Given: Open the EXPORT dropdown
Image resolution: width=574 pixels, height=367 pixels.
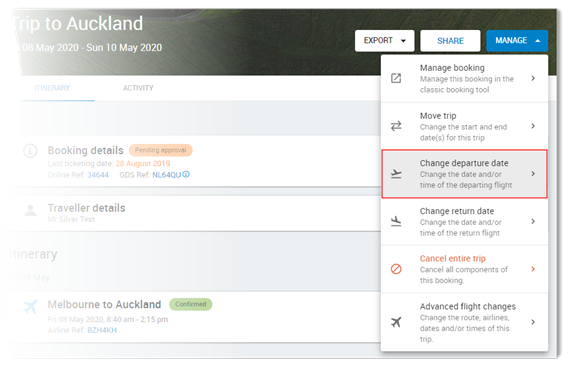Looking at the screenshot, I should [x=384, y=41].
